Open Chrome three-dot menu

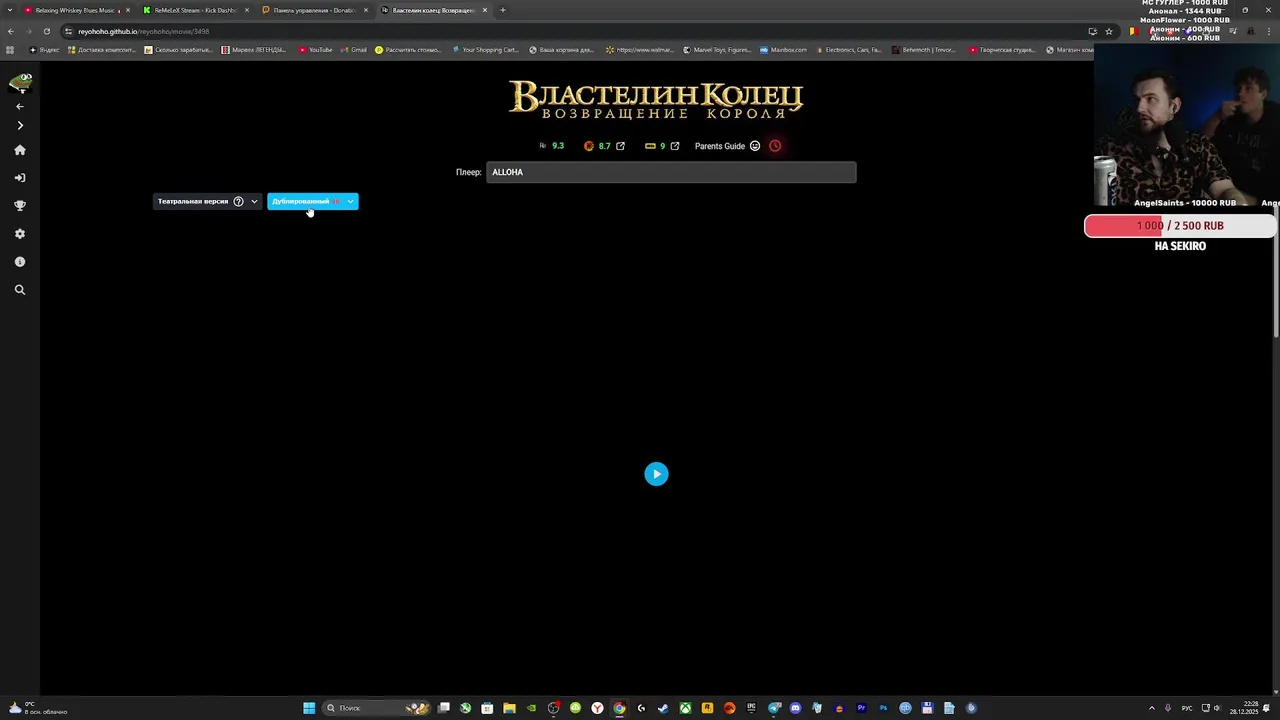tap(1271, 31)
